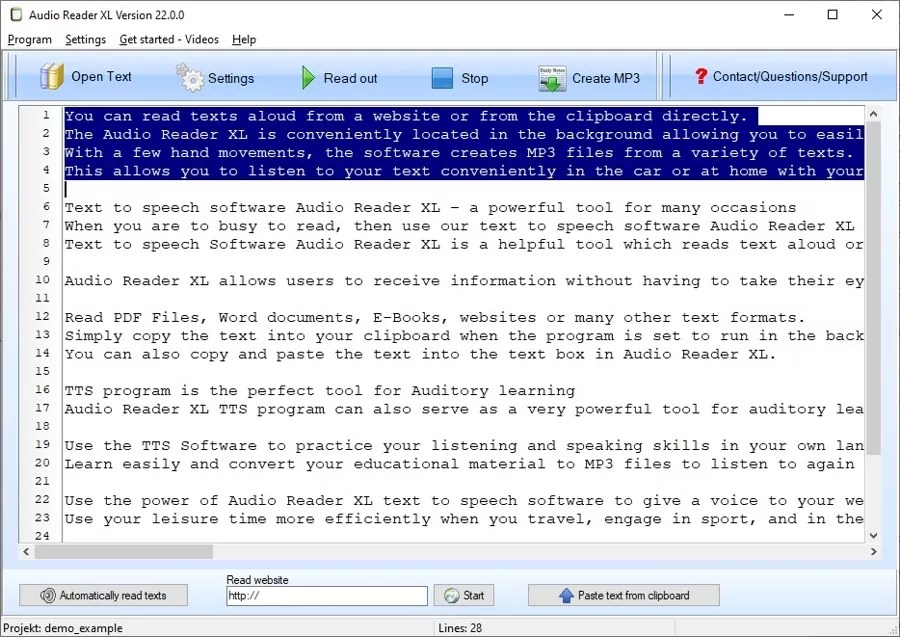Image resolution: width=900 pixels, height=637 pixels.
Task: Open the Help menu
Action: tap(244, 40)
